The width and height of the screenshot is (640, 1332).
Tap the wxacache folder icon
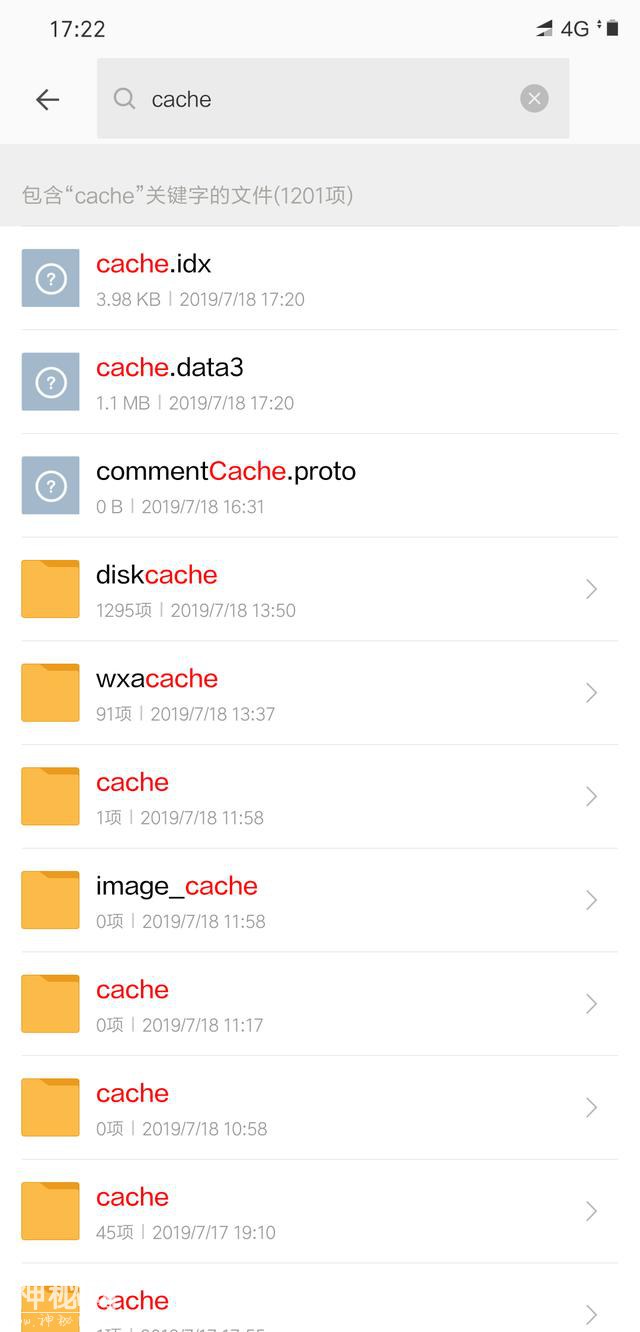[x=50, y=693]
